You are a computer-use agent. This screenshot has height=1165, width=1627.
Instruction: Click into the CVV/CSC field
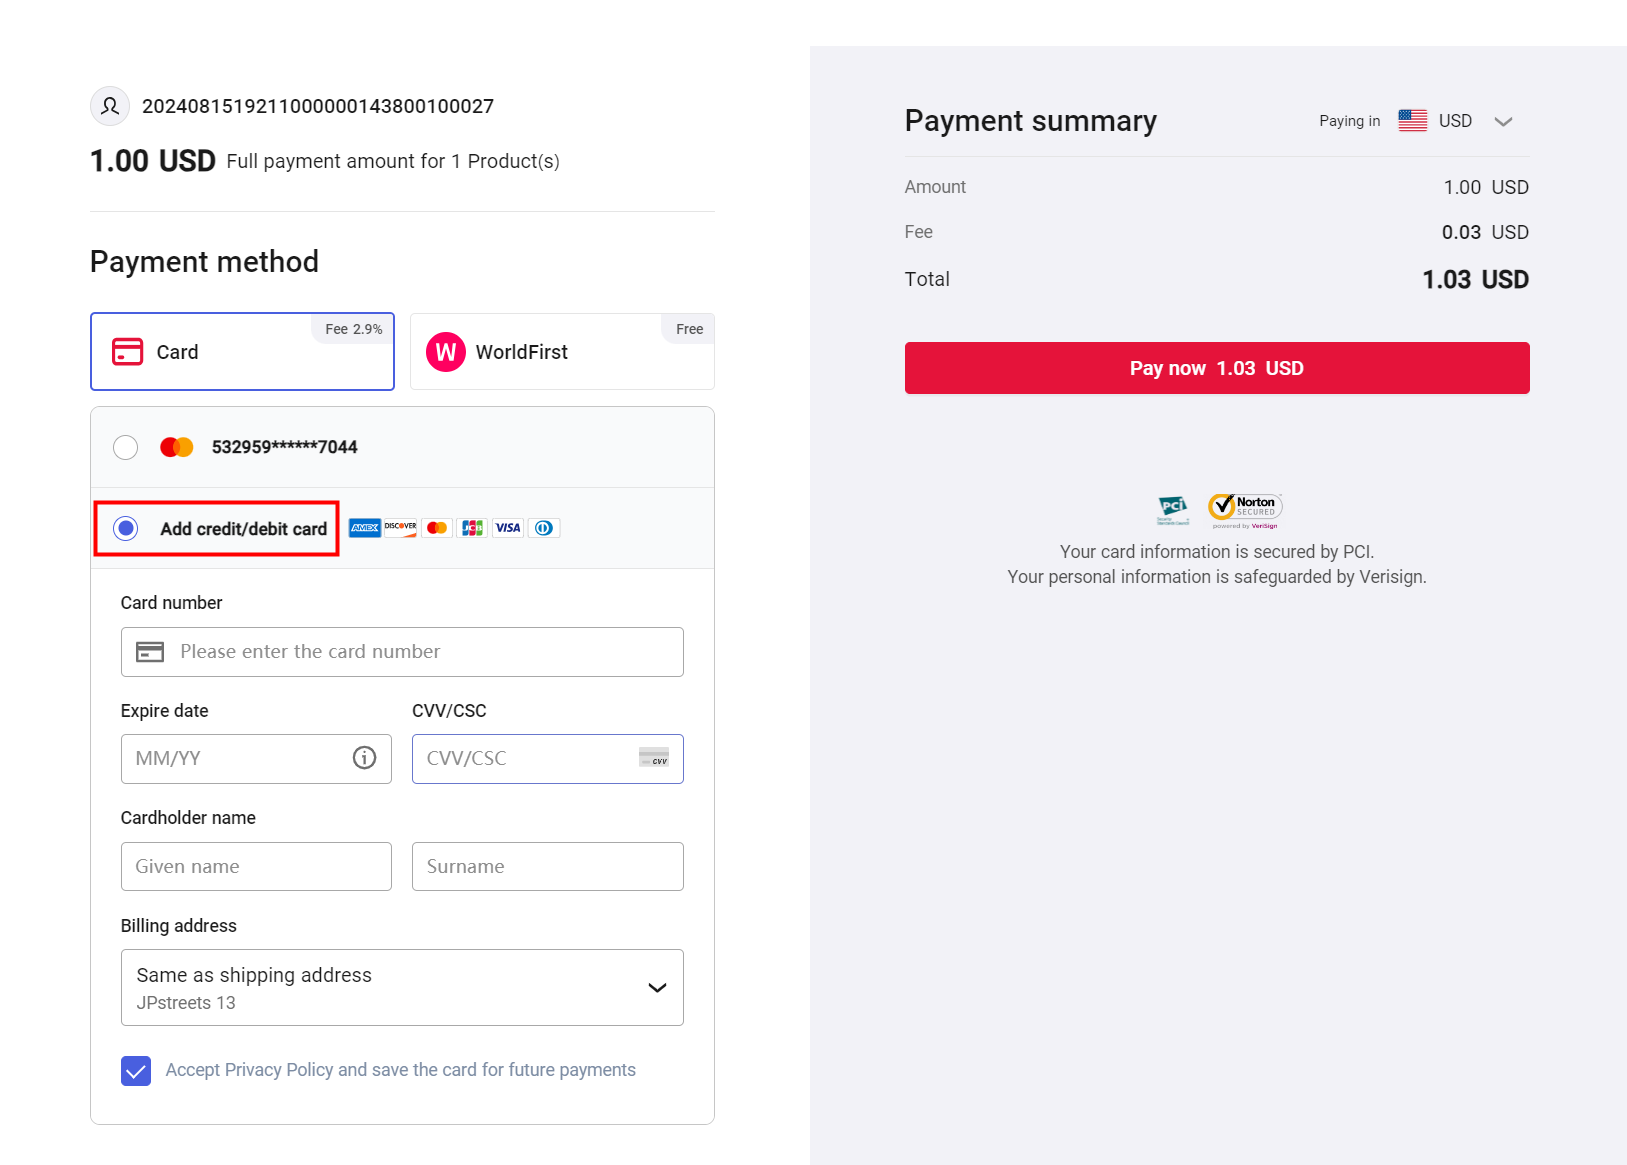tap(530, 759)
